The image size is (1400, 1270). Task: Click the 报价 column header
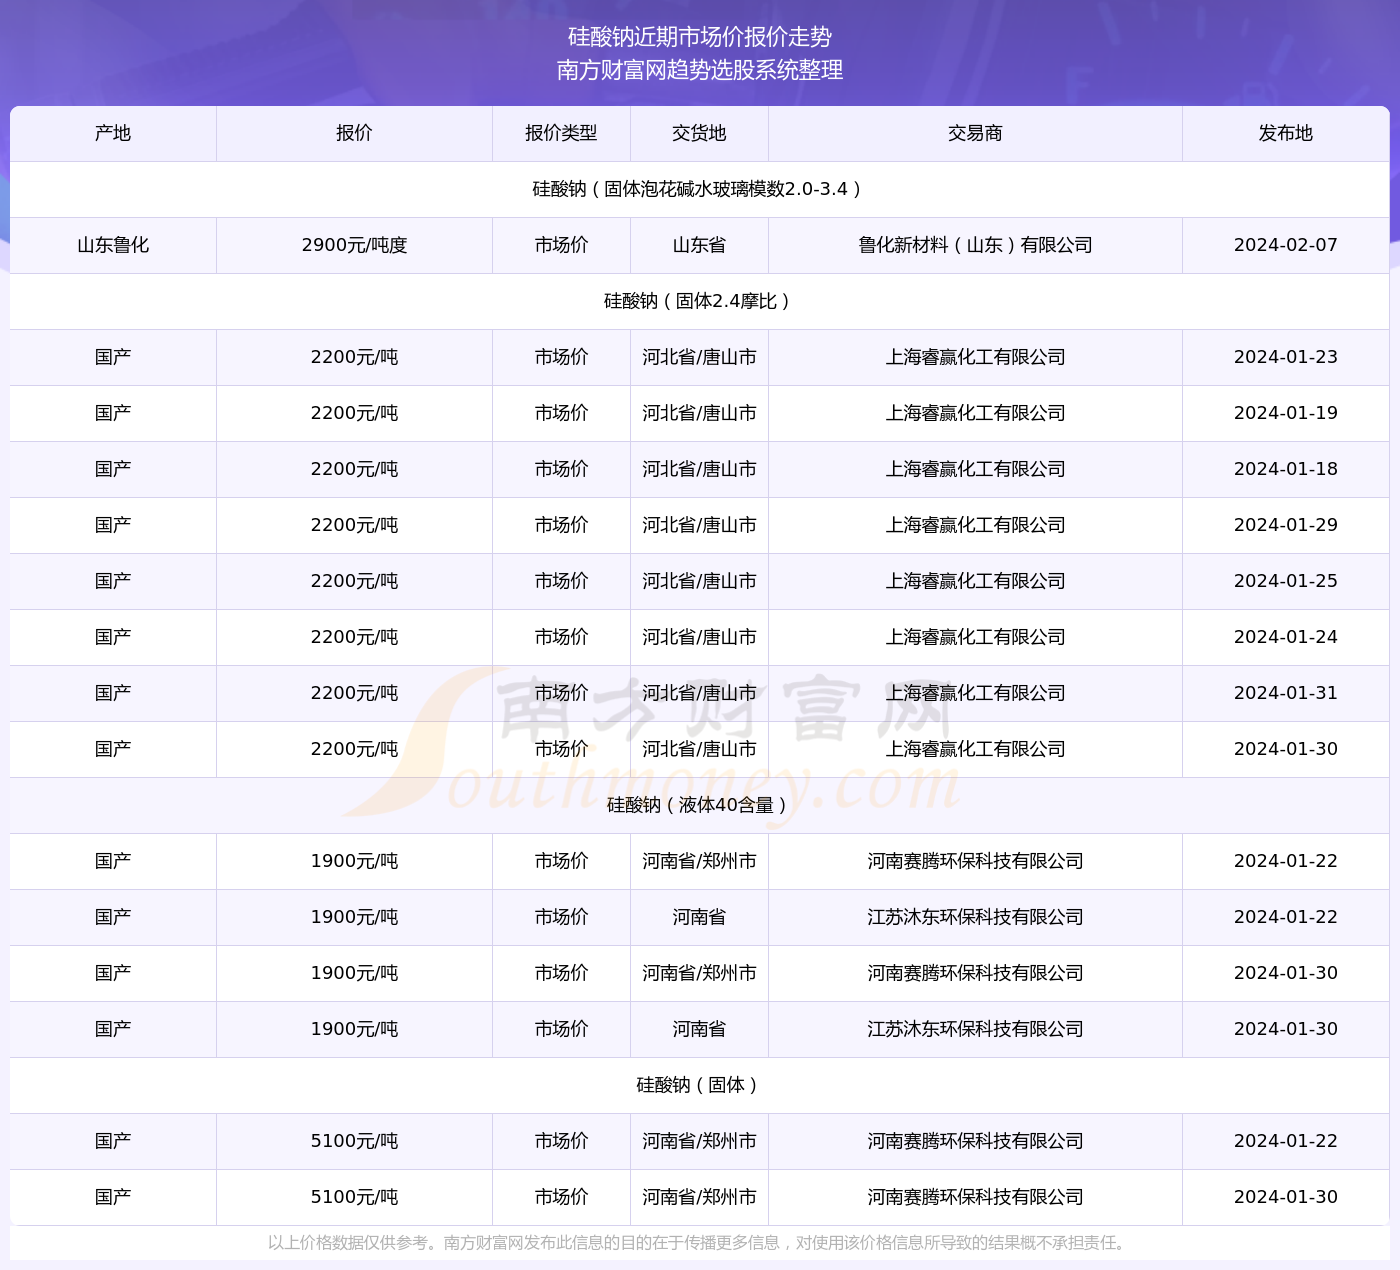point(354,133)
